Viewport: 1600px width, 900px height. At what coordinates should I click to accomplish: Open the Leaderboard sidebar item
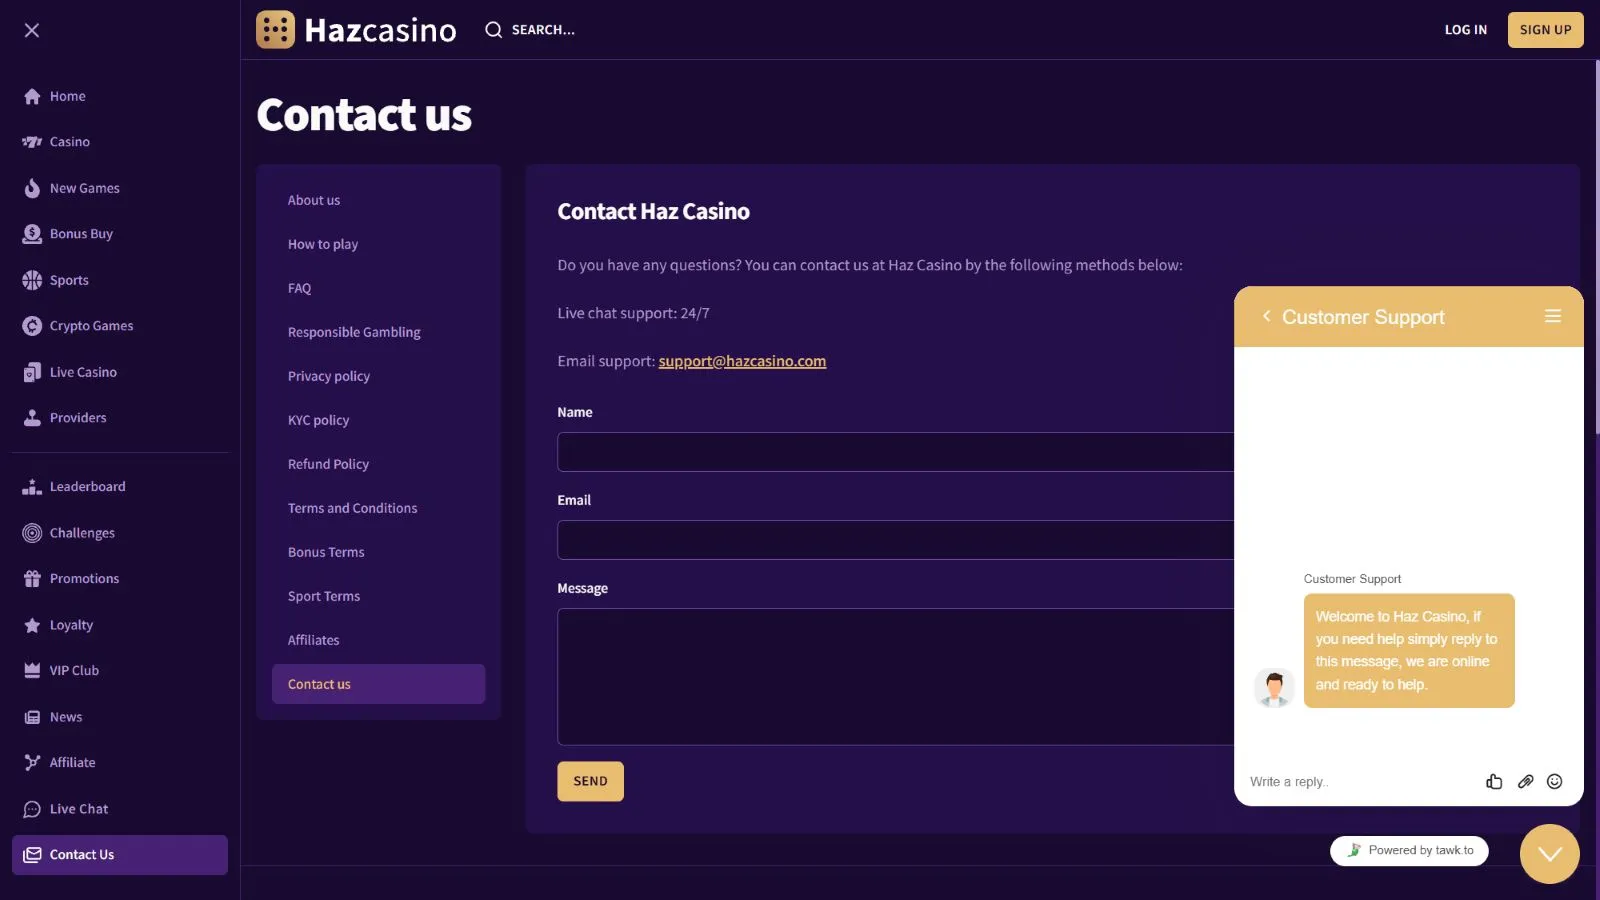87,487
